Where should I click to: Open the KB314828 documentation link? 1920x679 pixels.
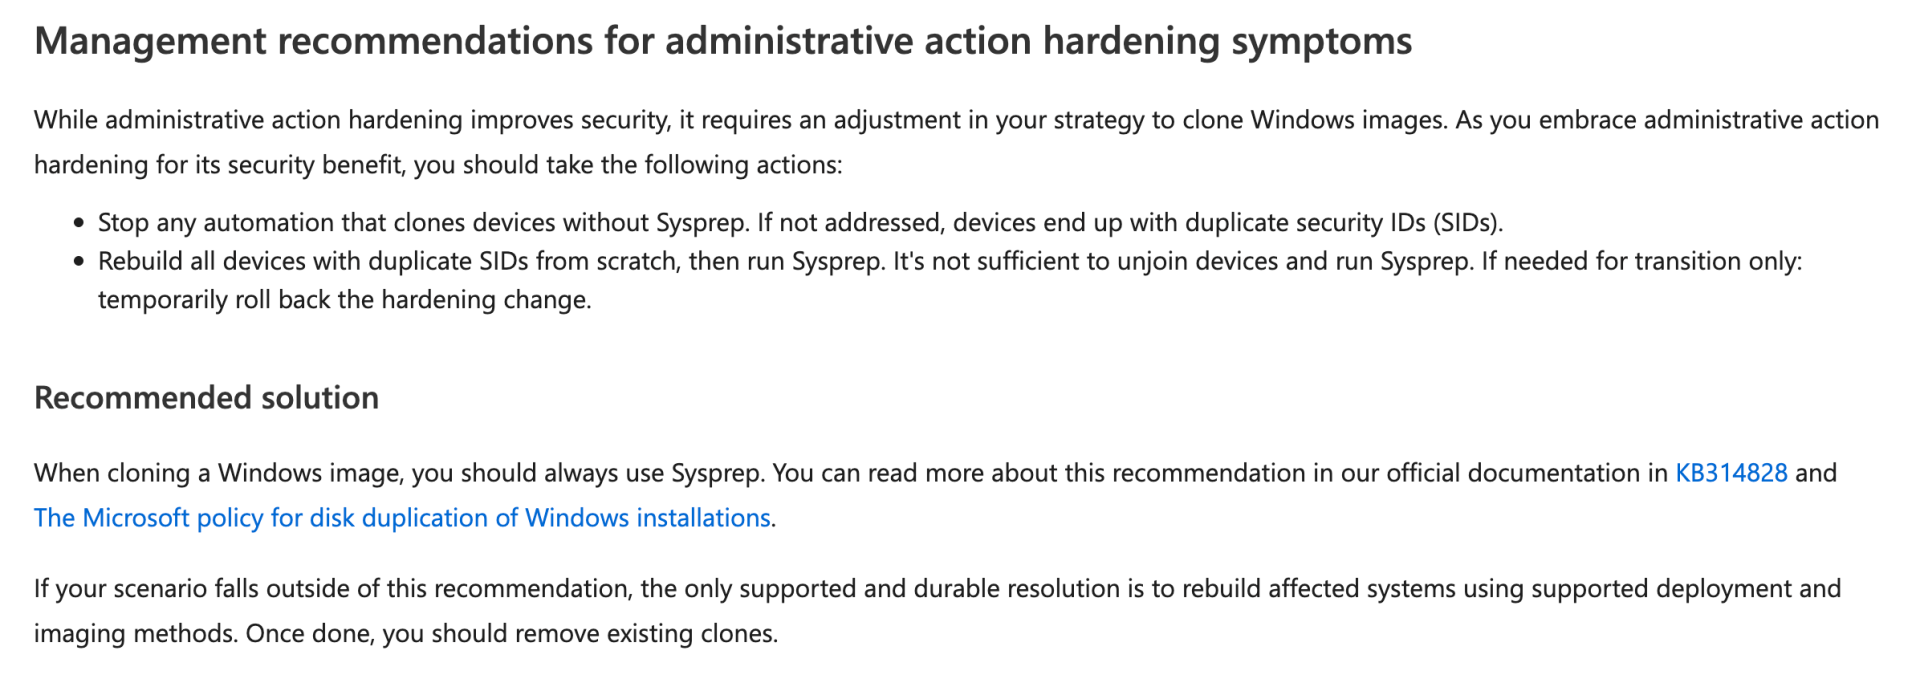click(1730, 473)
